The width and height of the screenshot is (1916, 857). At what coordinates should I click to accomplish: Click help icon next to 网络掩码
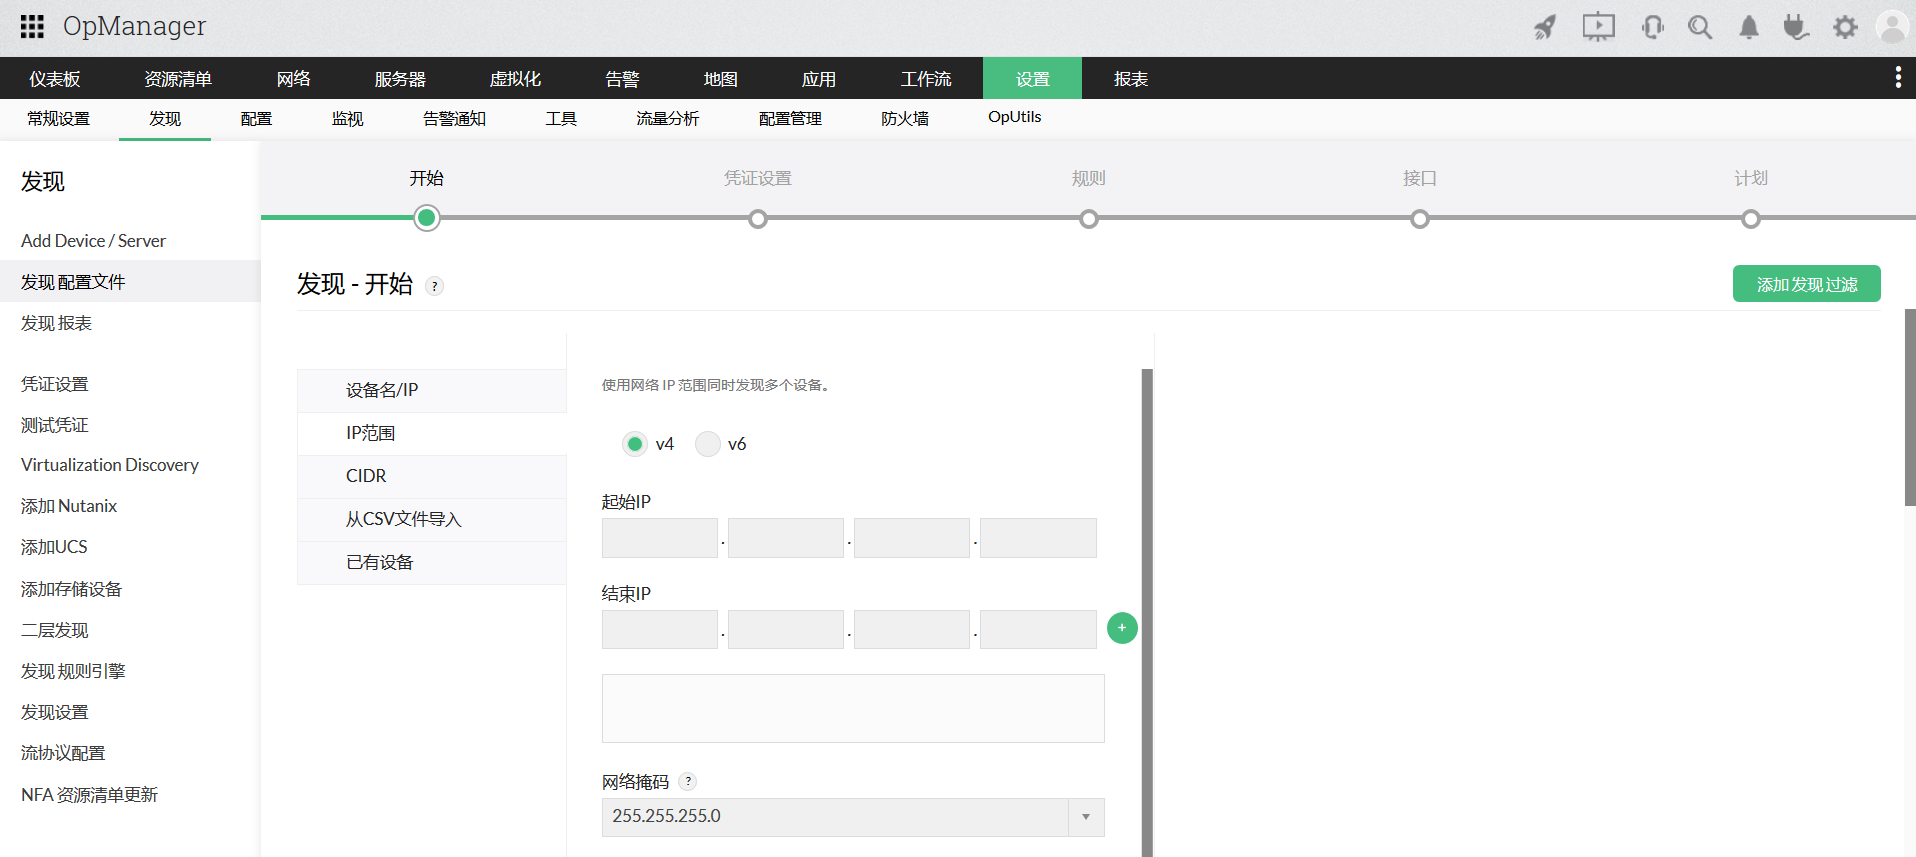point(688,782)
